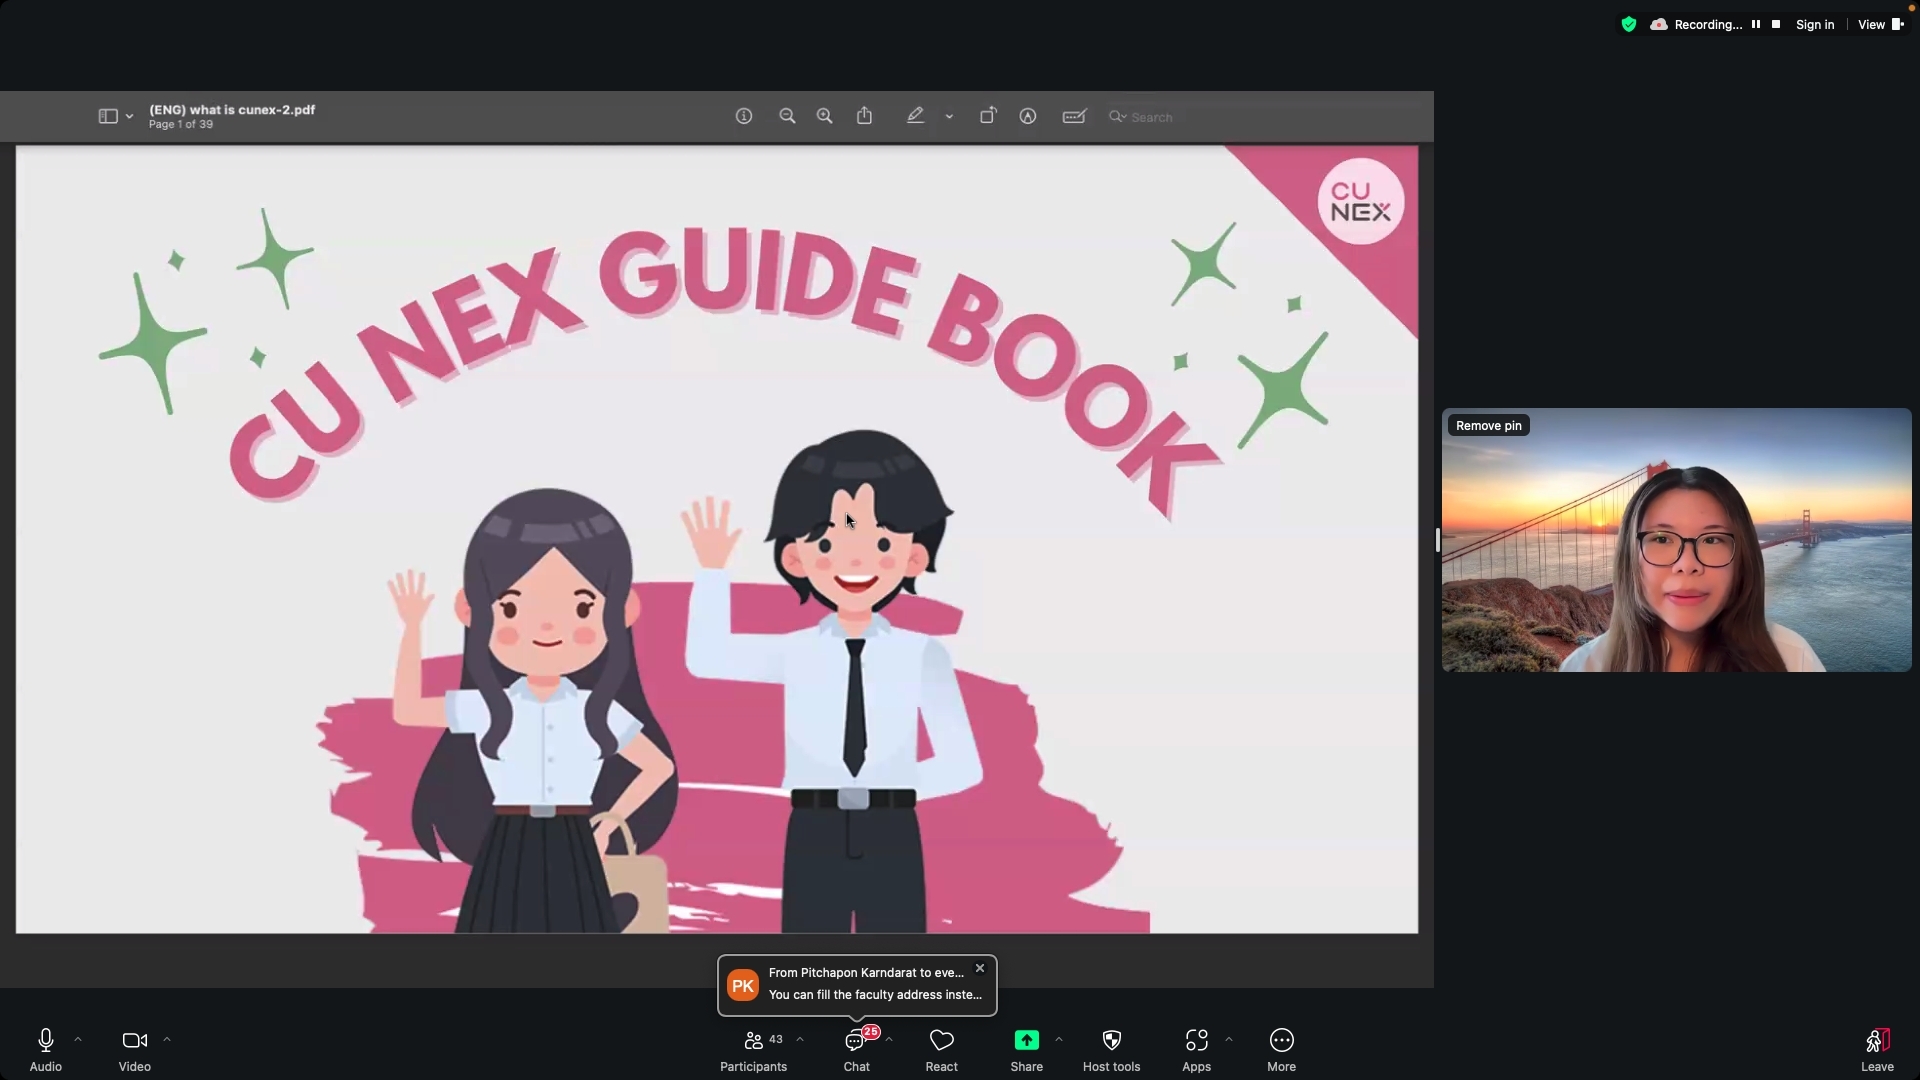The image size is (1920, 1080).
Task: Open React emoji reactions
Action: click(941, 1041)
